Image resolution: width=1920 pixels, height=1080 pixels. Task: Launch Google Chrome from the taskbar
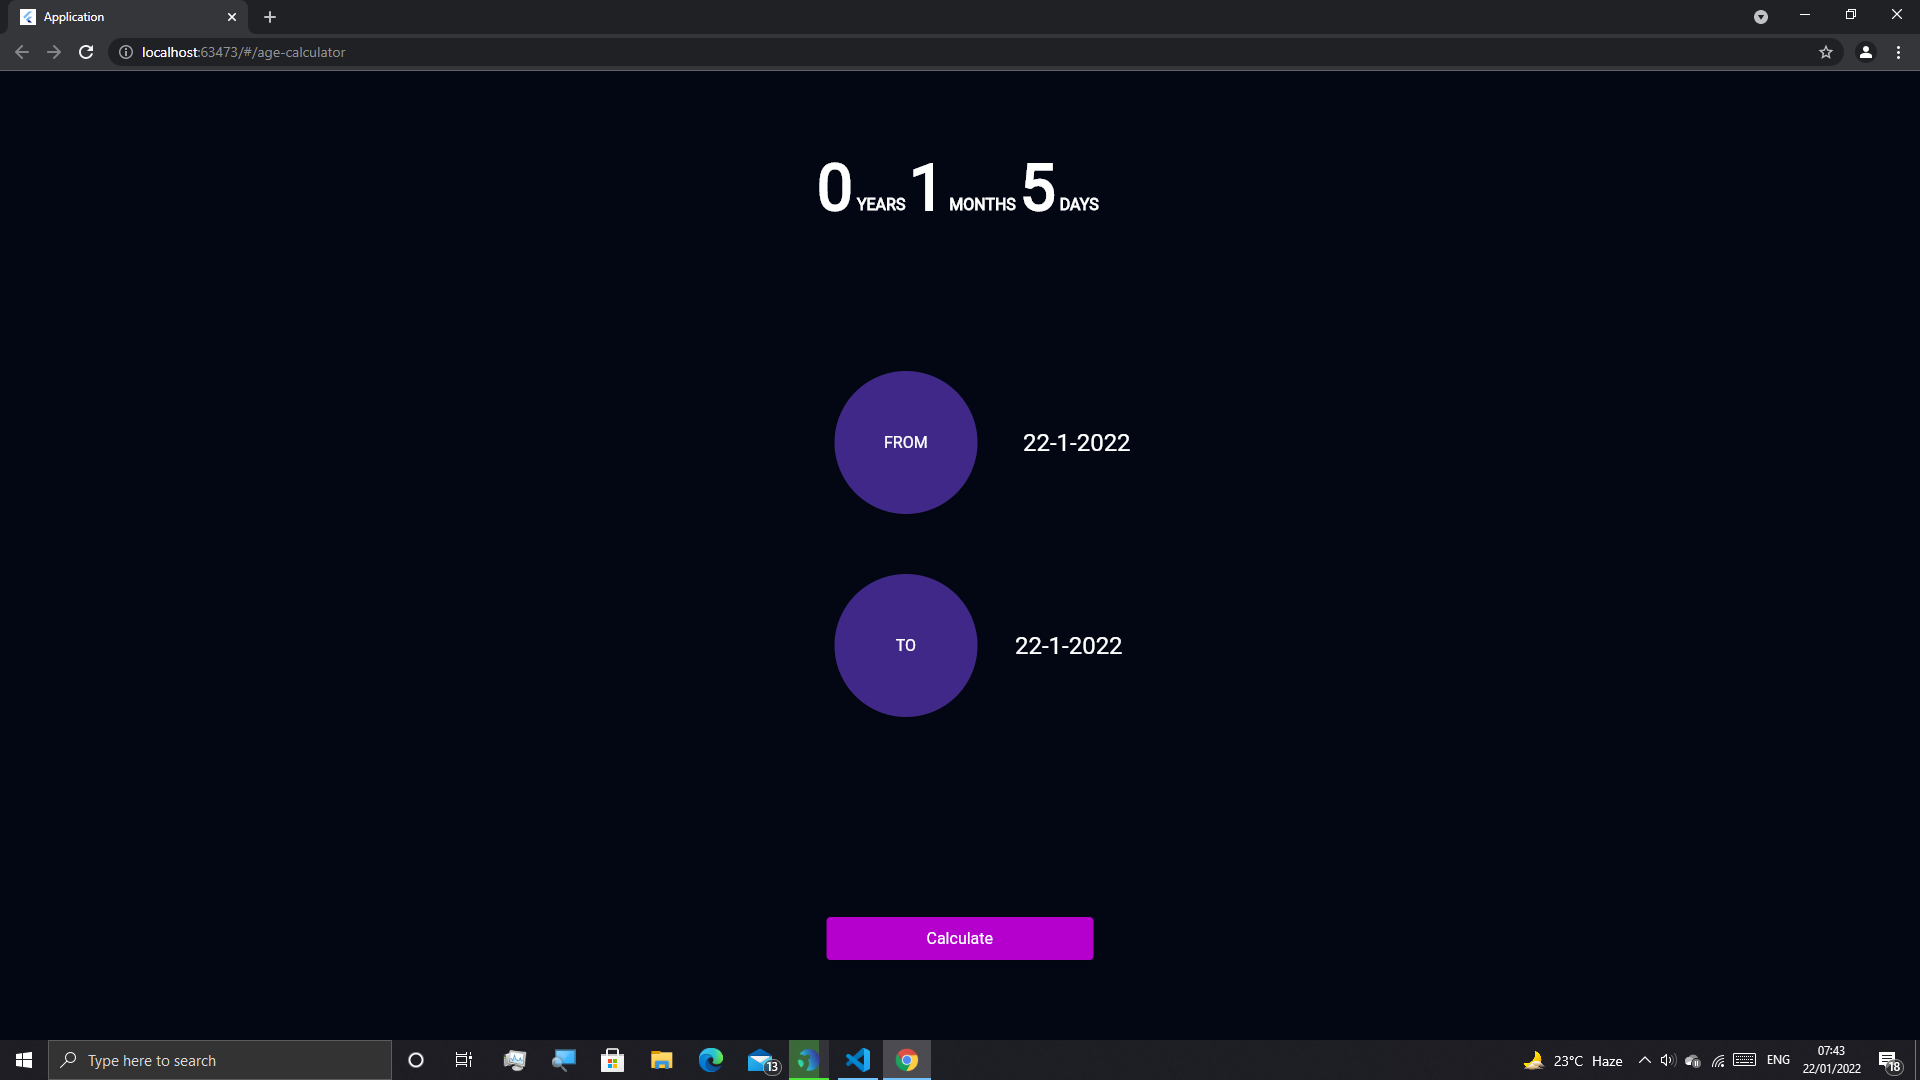tap(906, 1060)
